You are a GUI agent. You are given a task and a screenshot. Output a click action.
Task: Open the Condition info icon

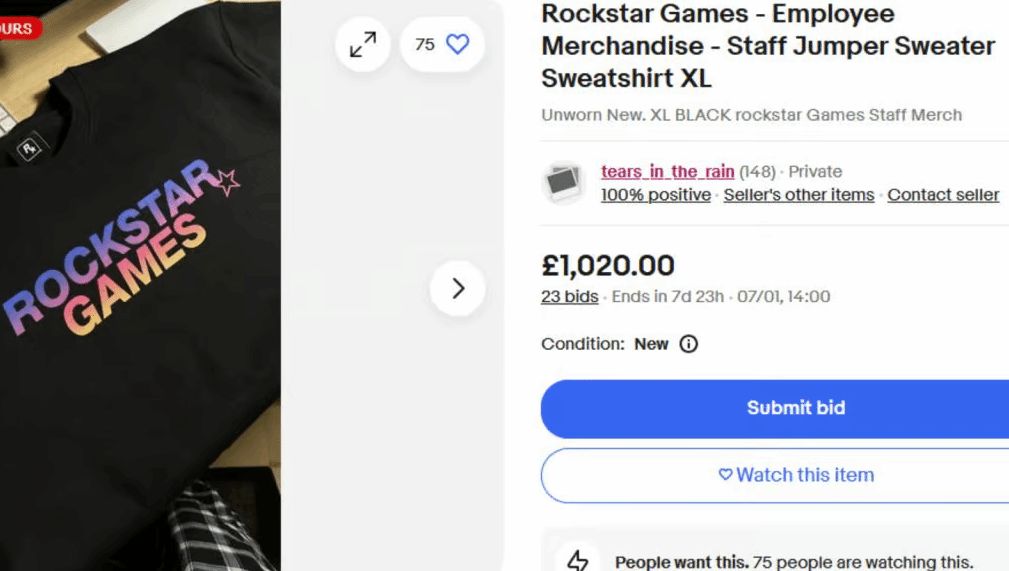point(688,344)
